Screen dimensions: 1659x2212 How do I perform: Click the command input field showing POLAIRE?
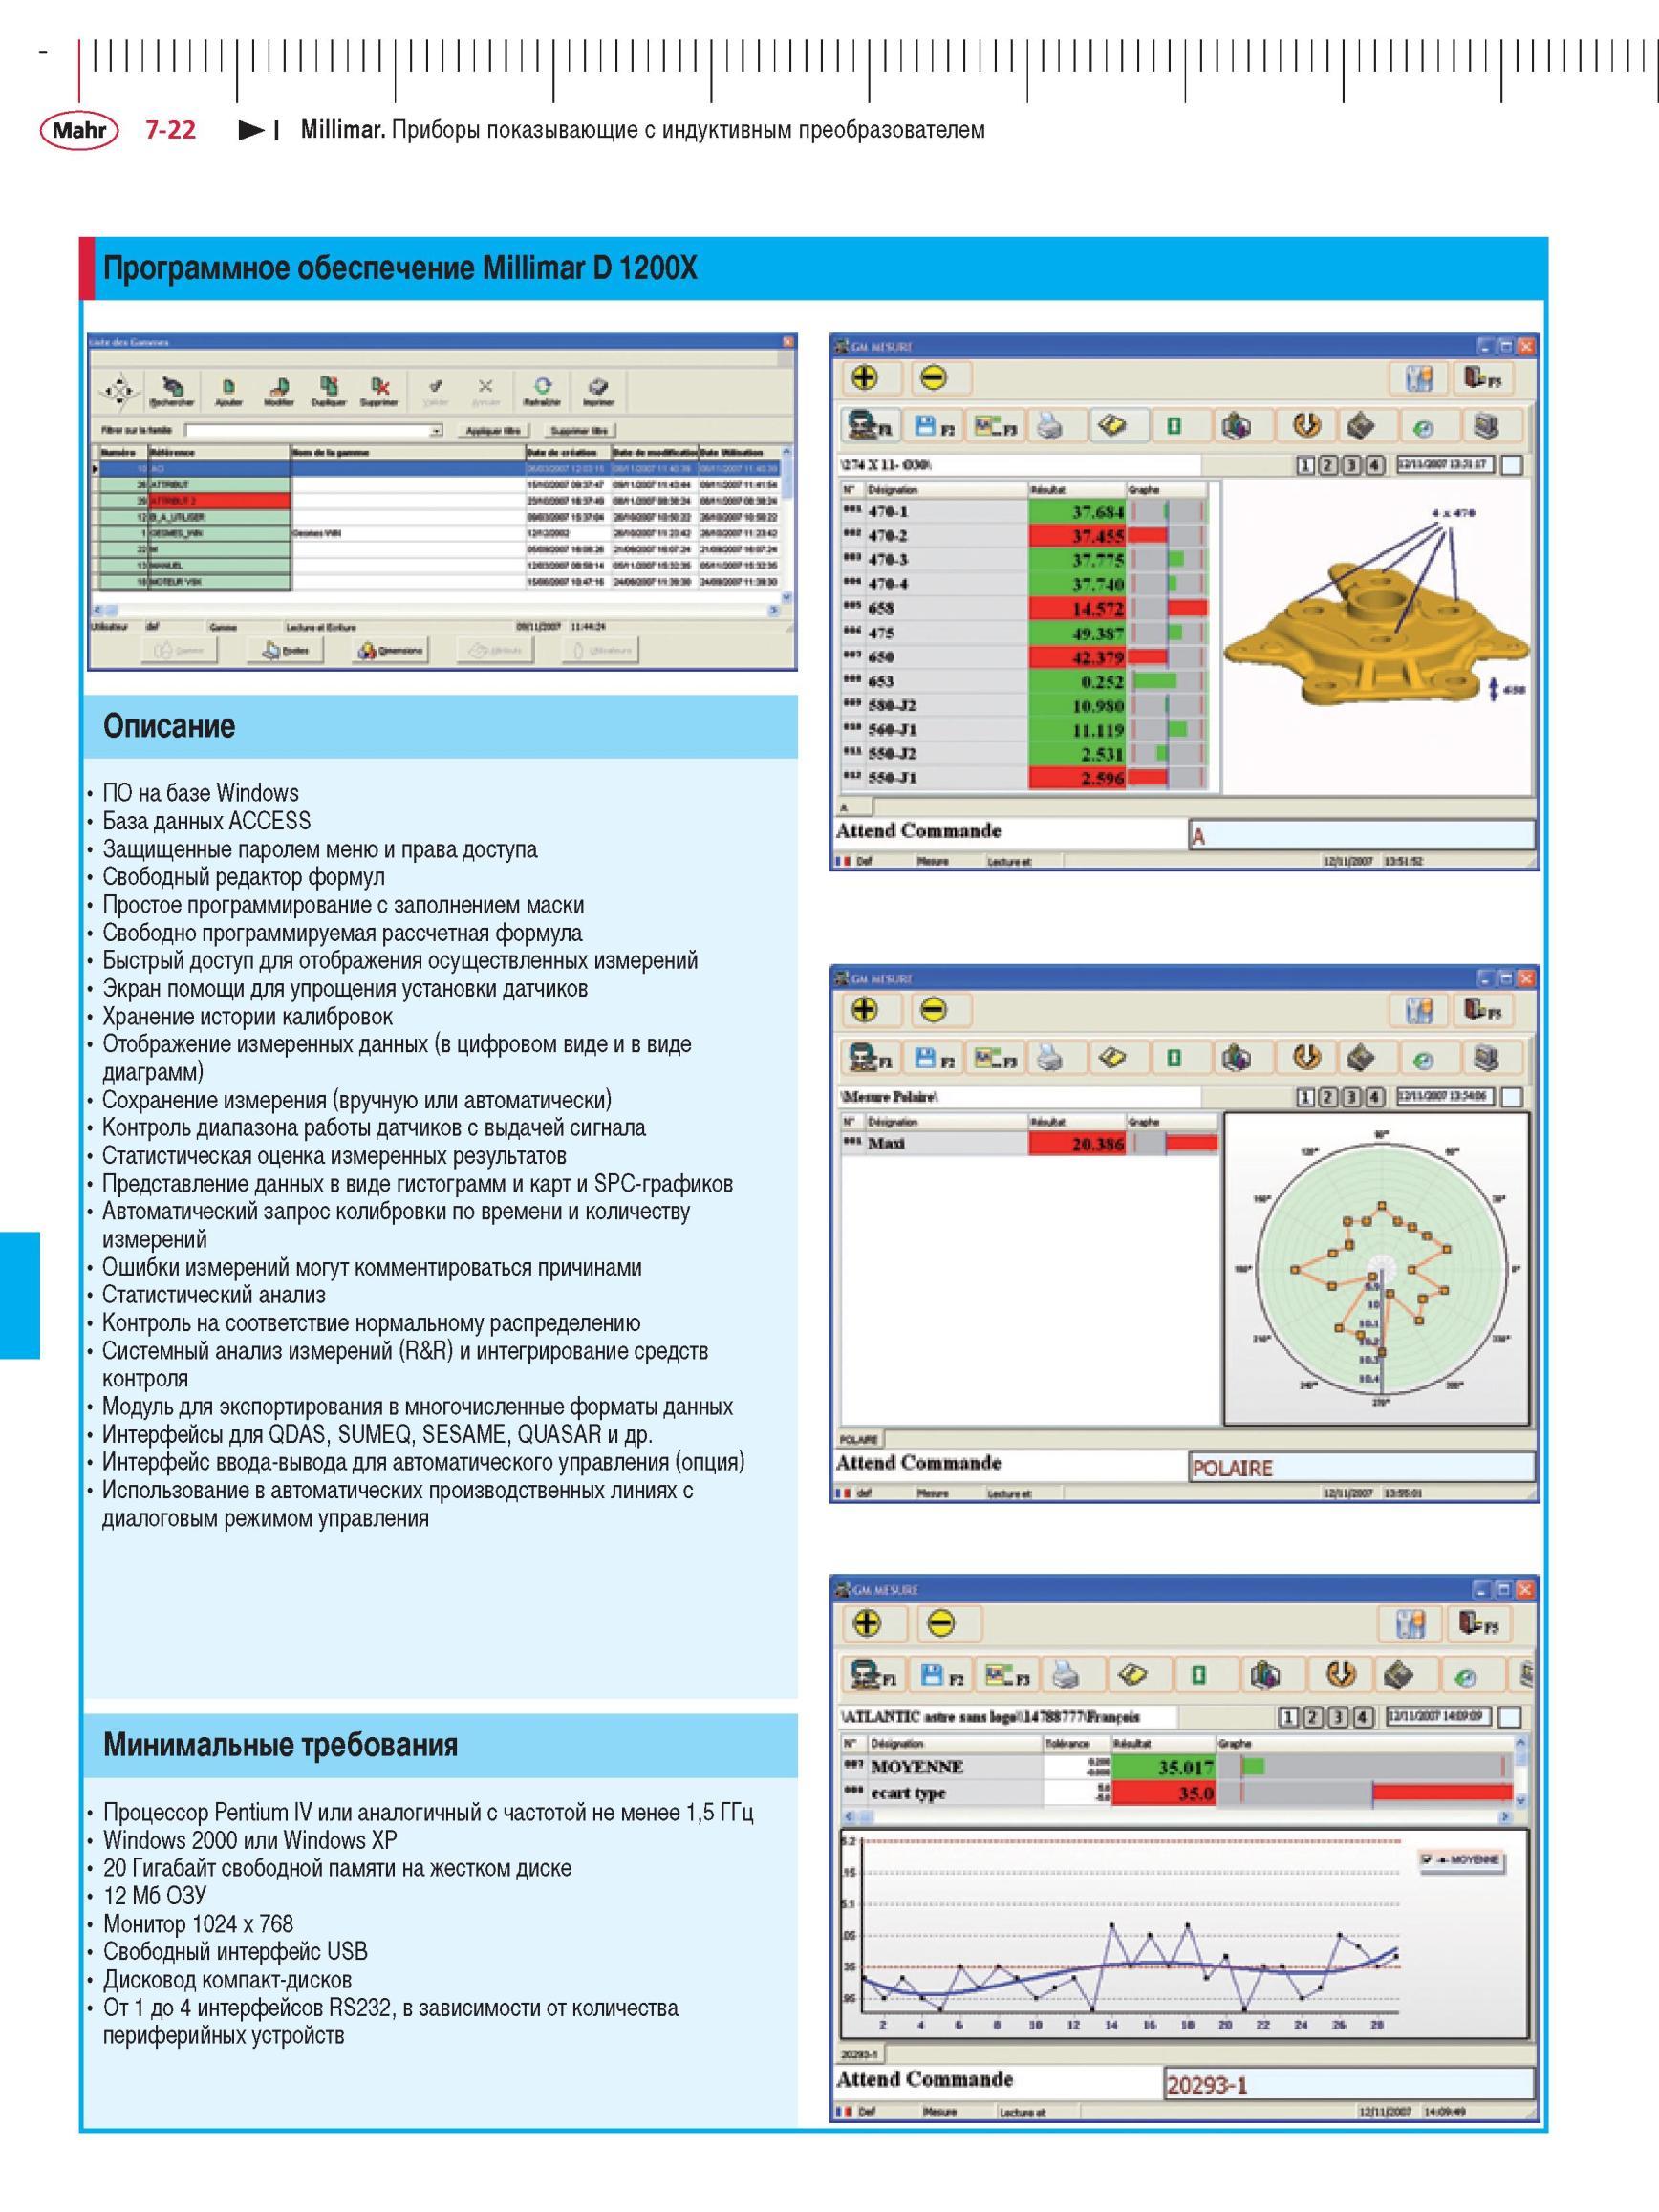1361,1467
